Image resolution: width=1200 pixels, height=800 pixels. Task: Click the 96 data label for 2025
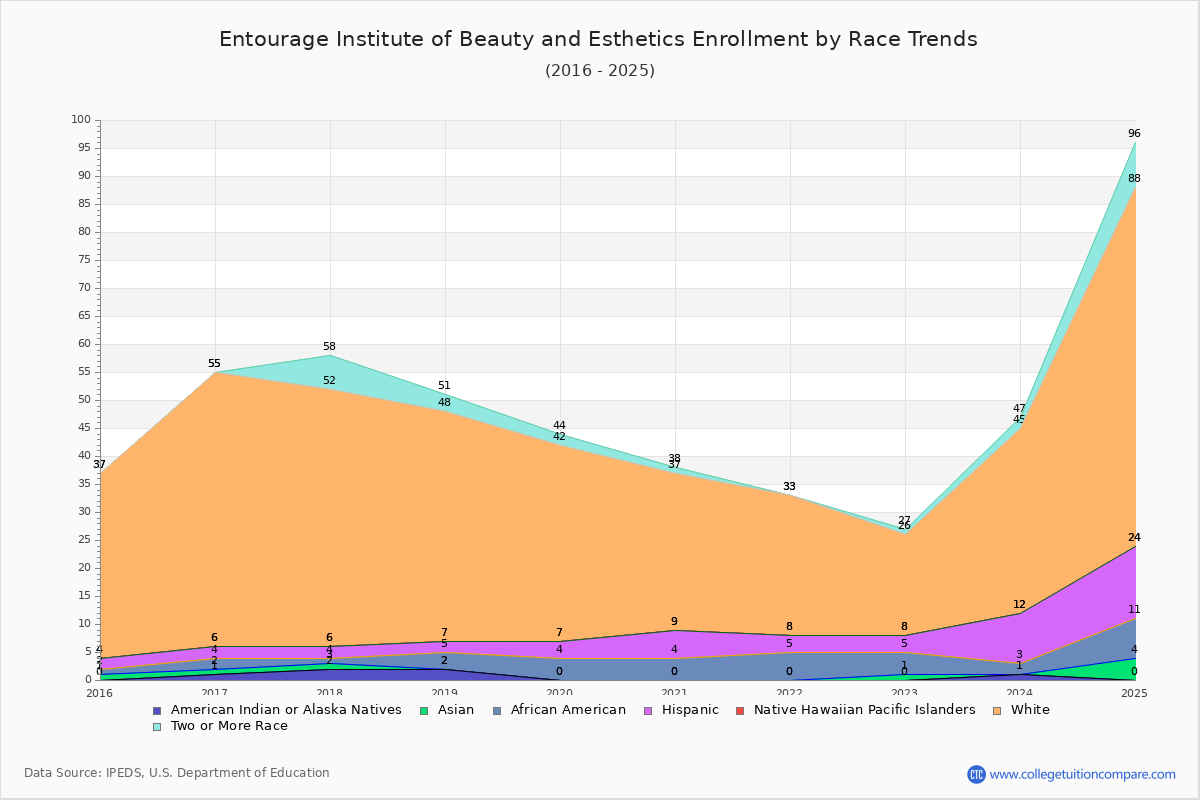coord(1134,134)
